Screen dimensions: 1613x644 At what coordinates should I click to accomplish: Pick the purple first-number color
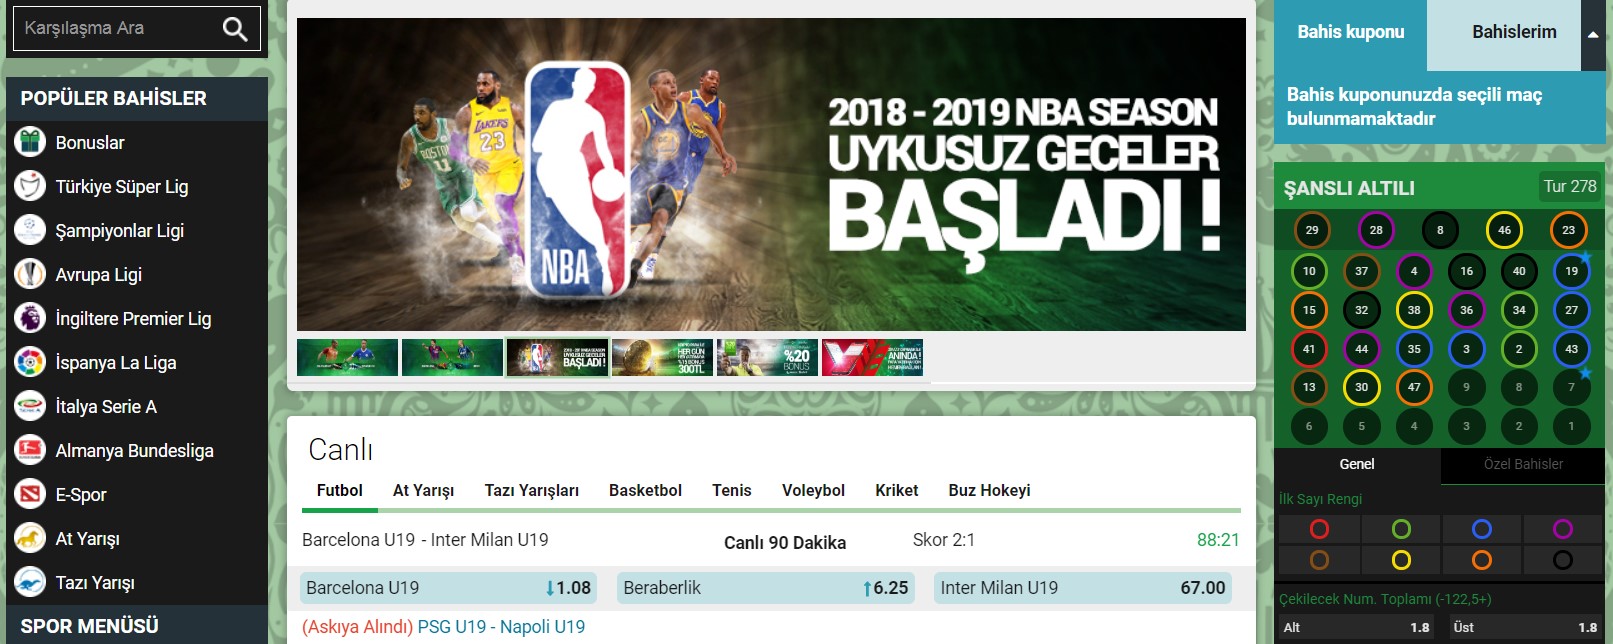click(1563, 529)
